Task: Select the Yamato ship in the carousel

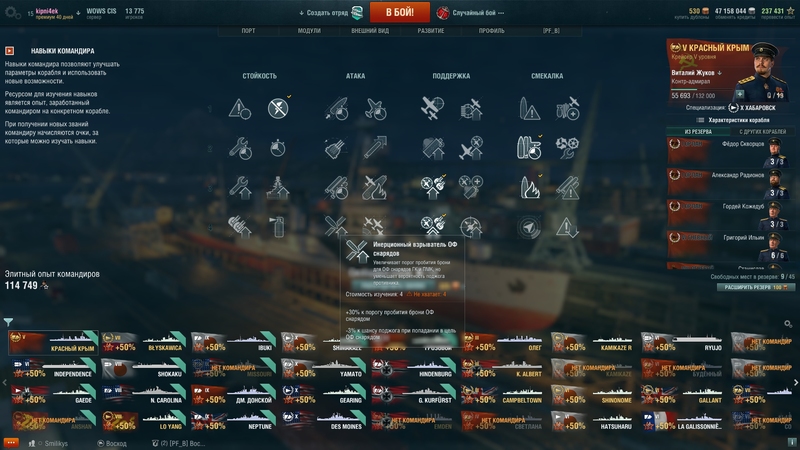Action: (323, 368)
